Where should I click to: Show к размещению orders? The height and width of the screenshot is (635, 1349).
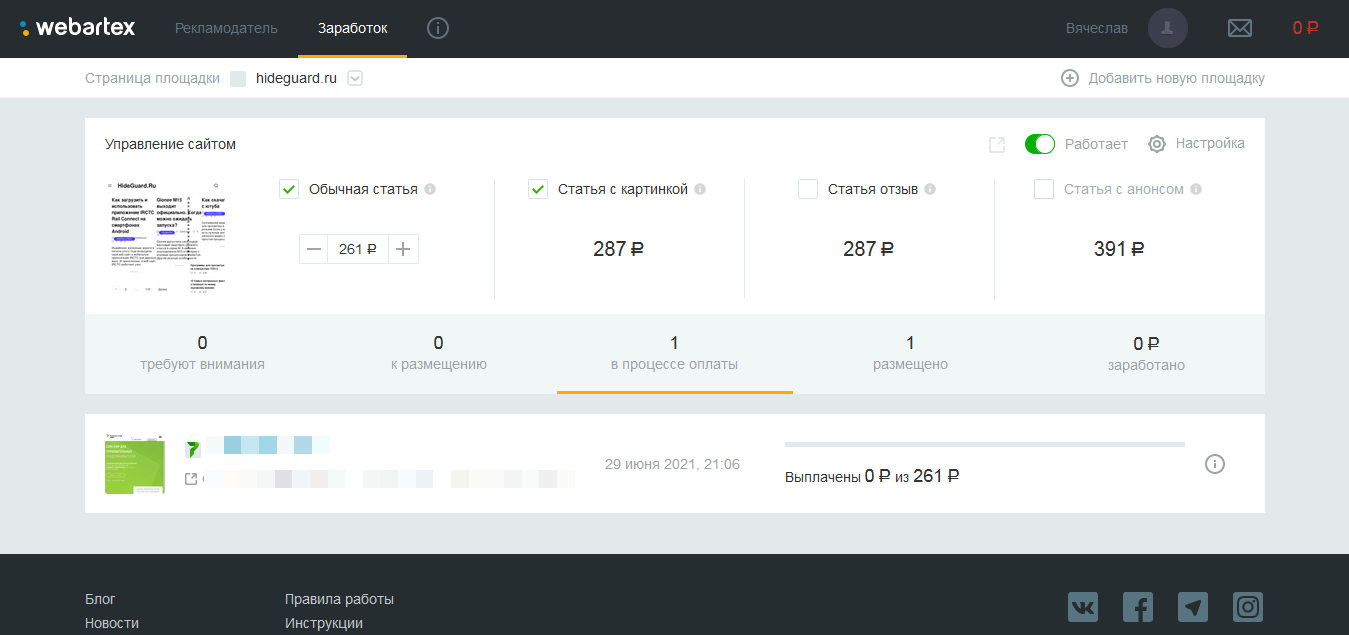click(439, 354)
